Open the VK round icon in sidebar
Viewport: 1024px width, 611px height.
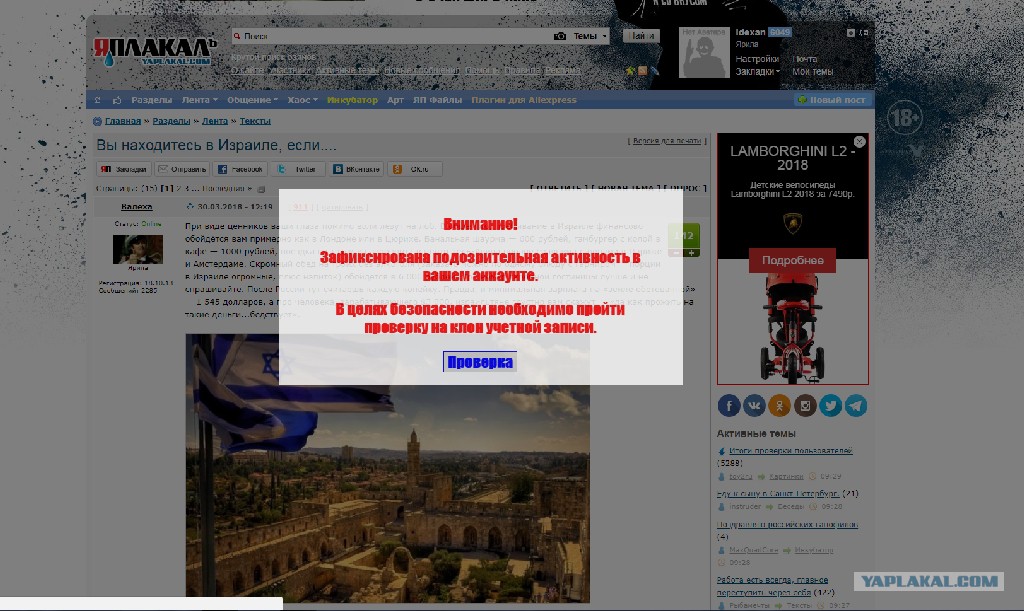pyautogui.click(x=754, y=405)
